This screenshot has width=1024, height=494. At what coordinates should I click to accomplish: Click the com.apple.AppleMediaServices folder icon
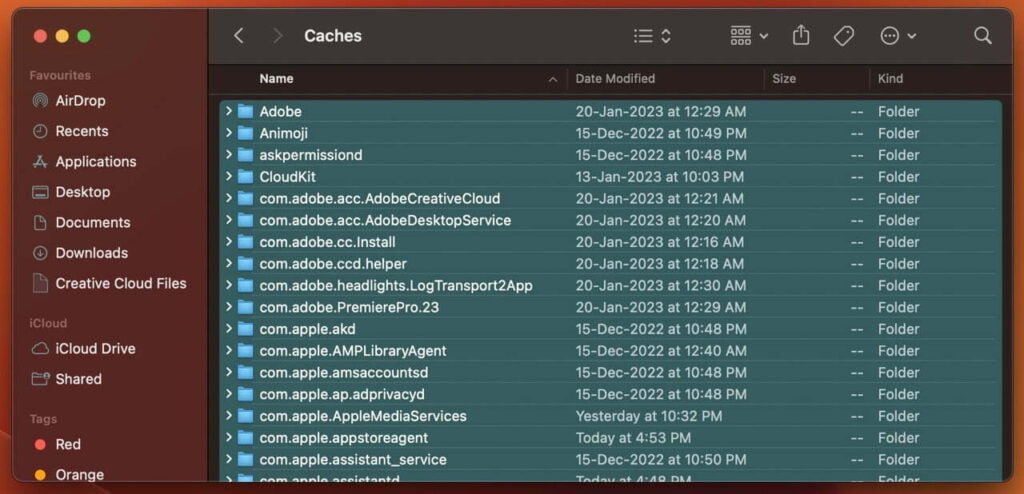click(x=246, y=416)
